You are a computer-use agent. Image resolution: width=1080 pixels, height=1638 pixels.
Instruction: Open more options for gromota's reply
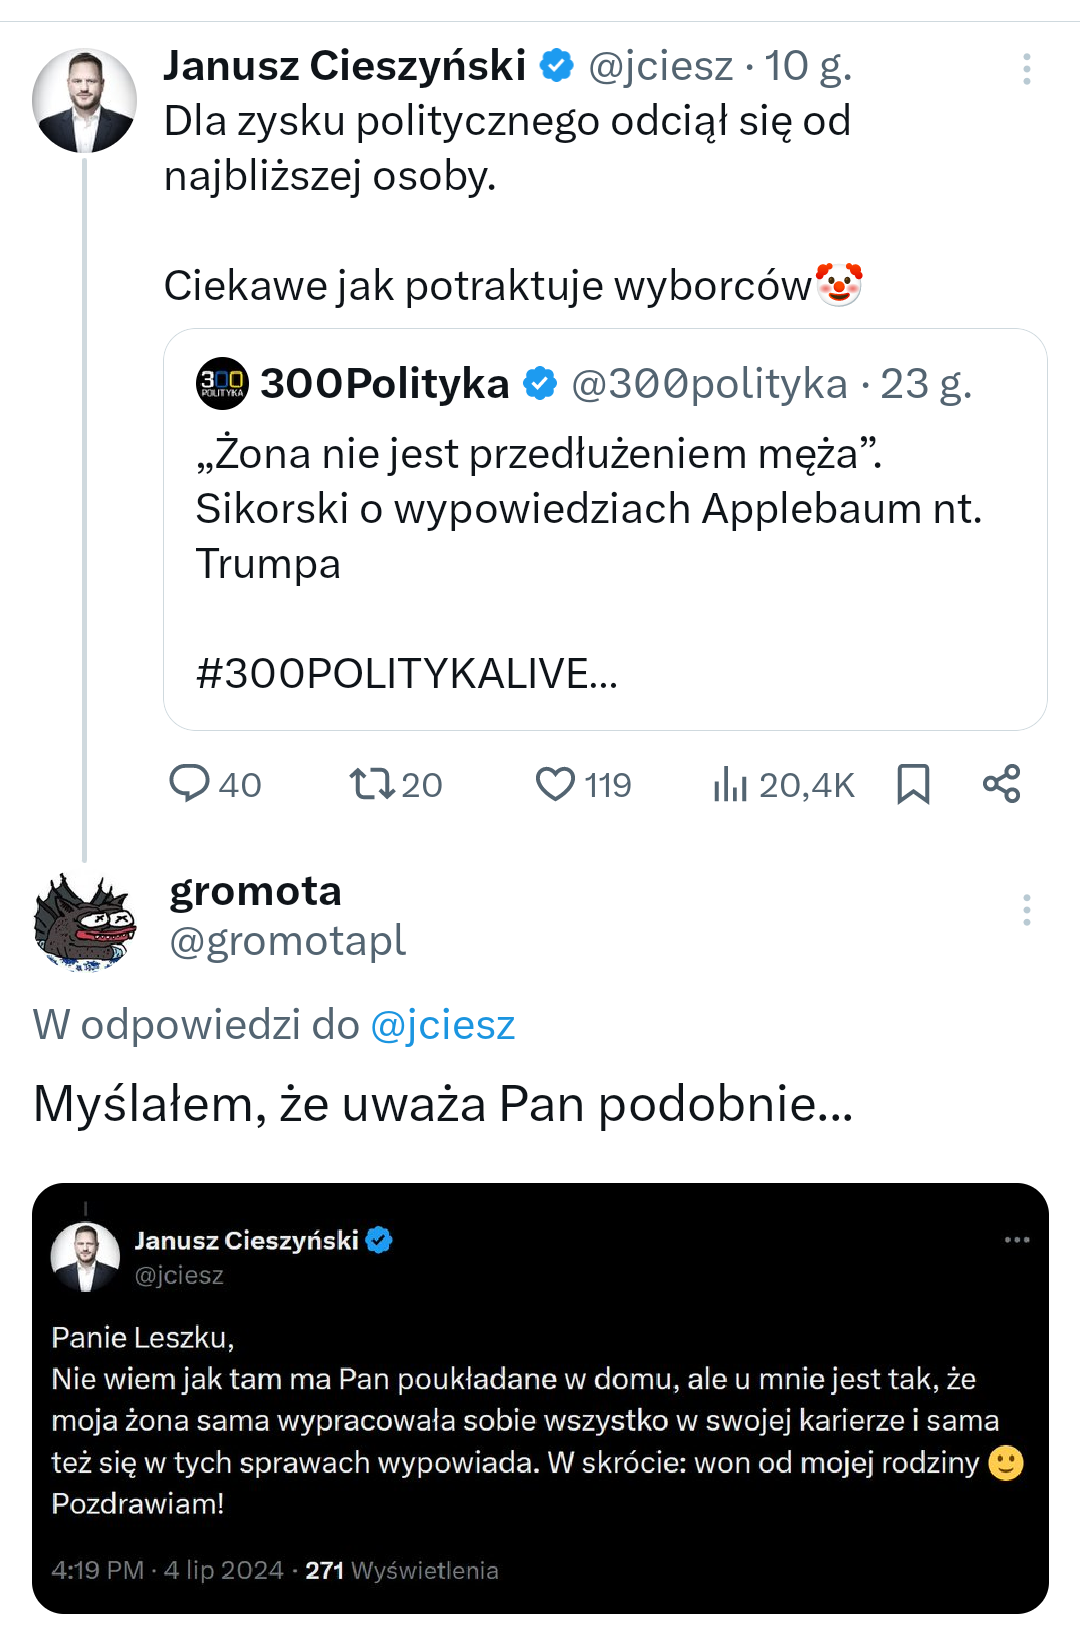click(1026, 910)
